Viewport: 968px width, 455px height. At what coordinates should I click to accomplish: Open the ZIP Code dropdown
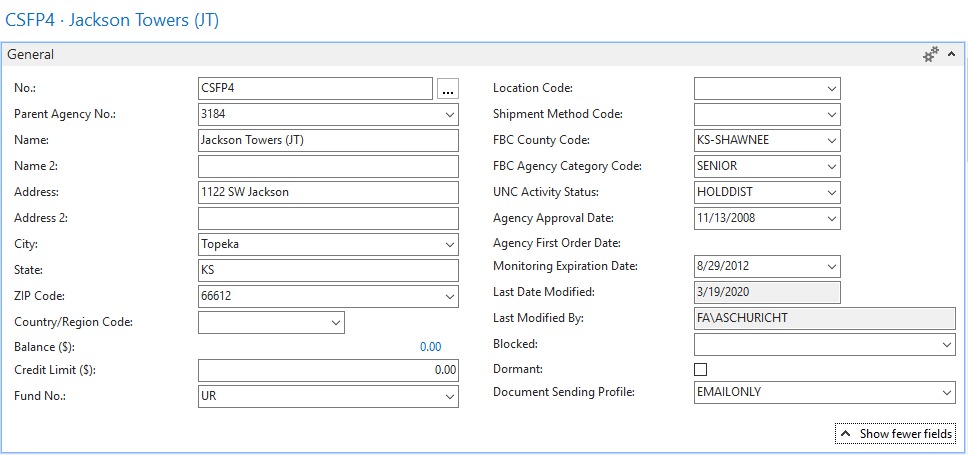point(448,297)
